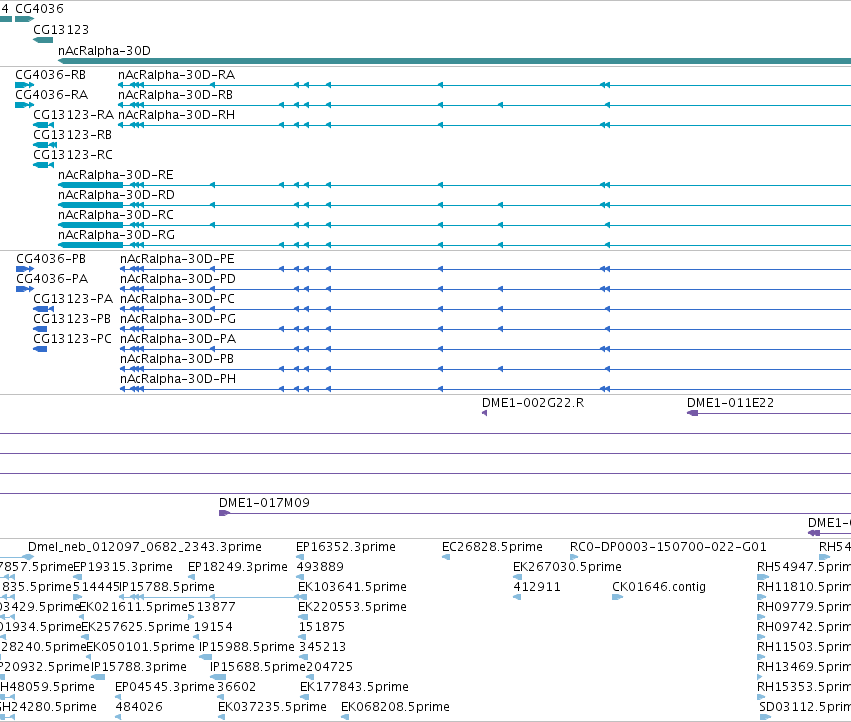Click the long nAcRalpha-30D gene bar
Screen dimensions: 851x722
click(454, 61)
